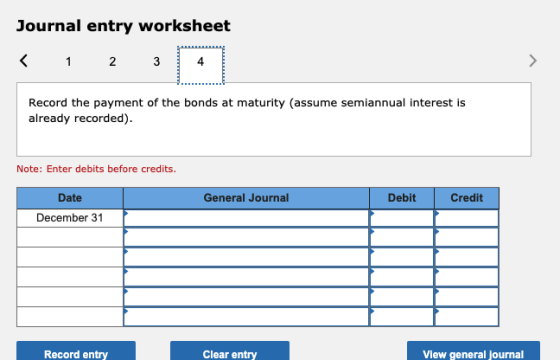
Task: Click Credit cell in third row
Action: tap(466, 258)
